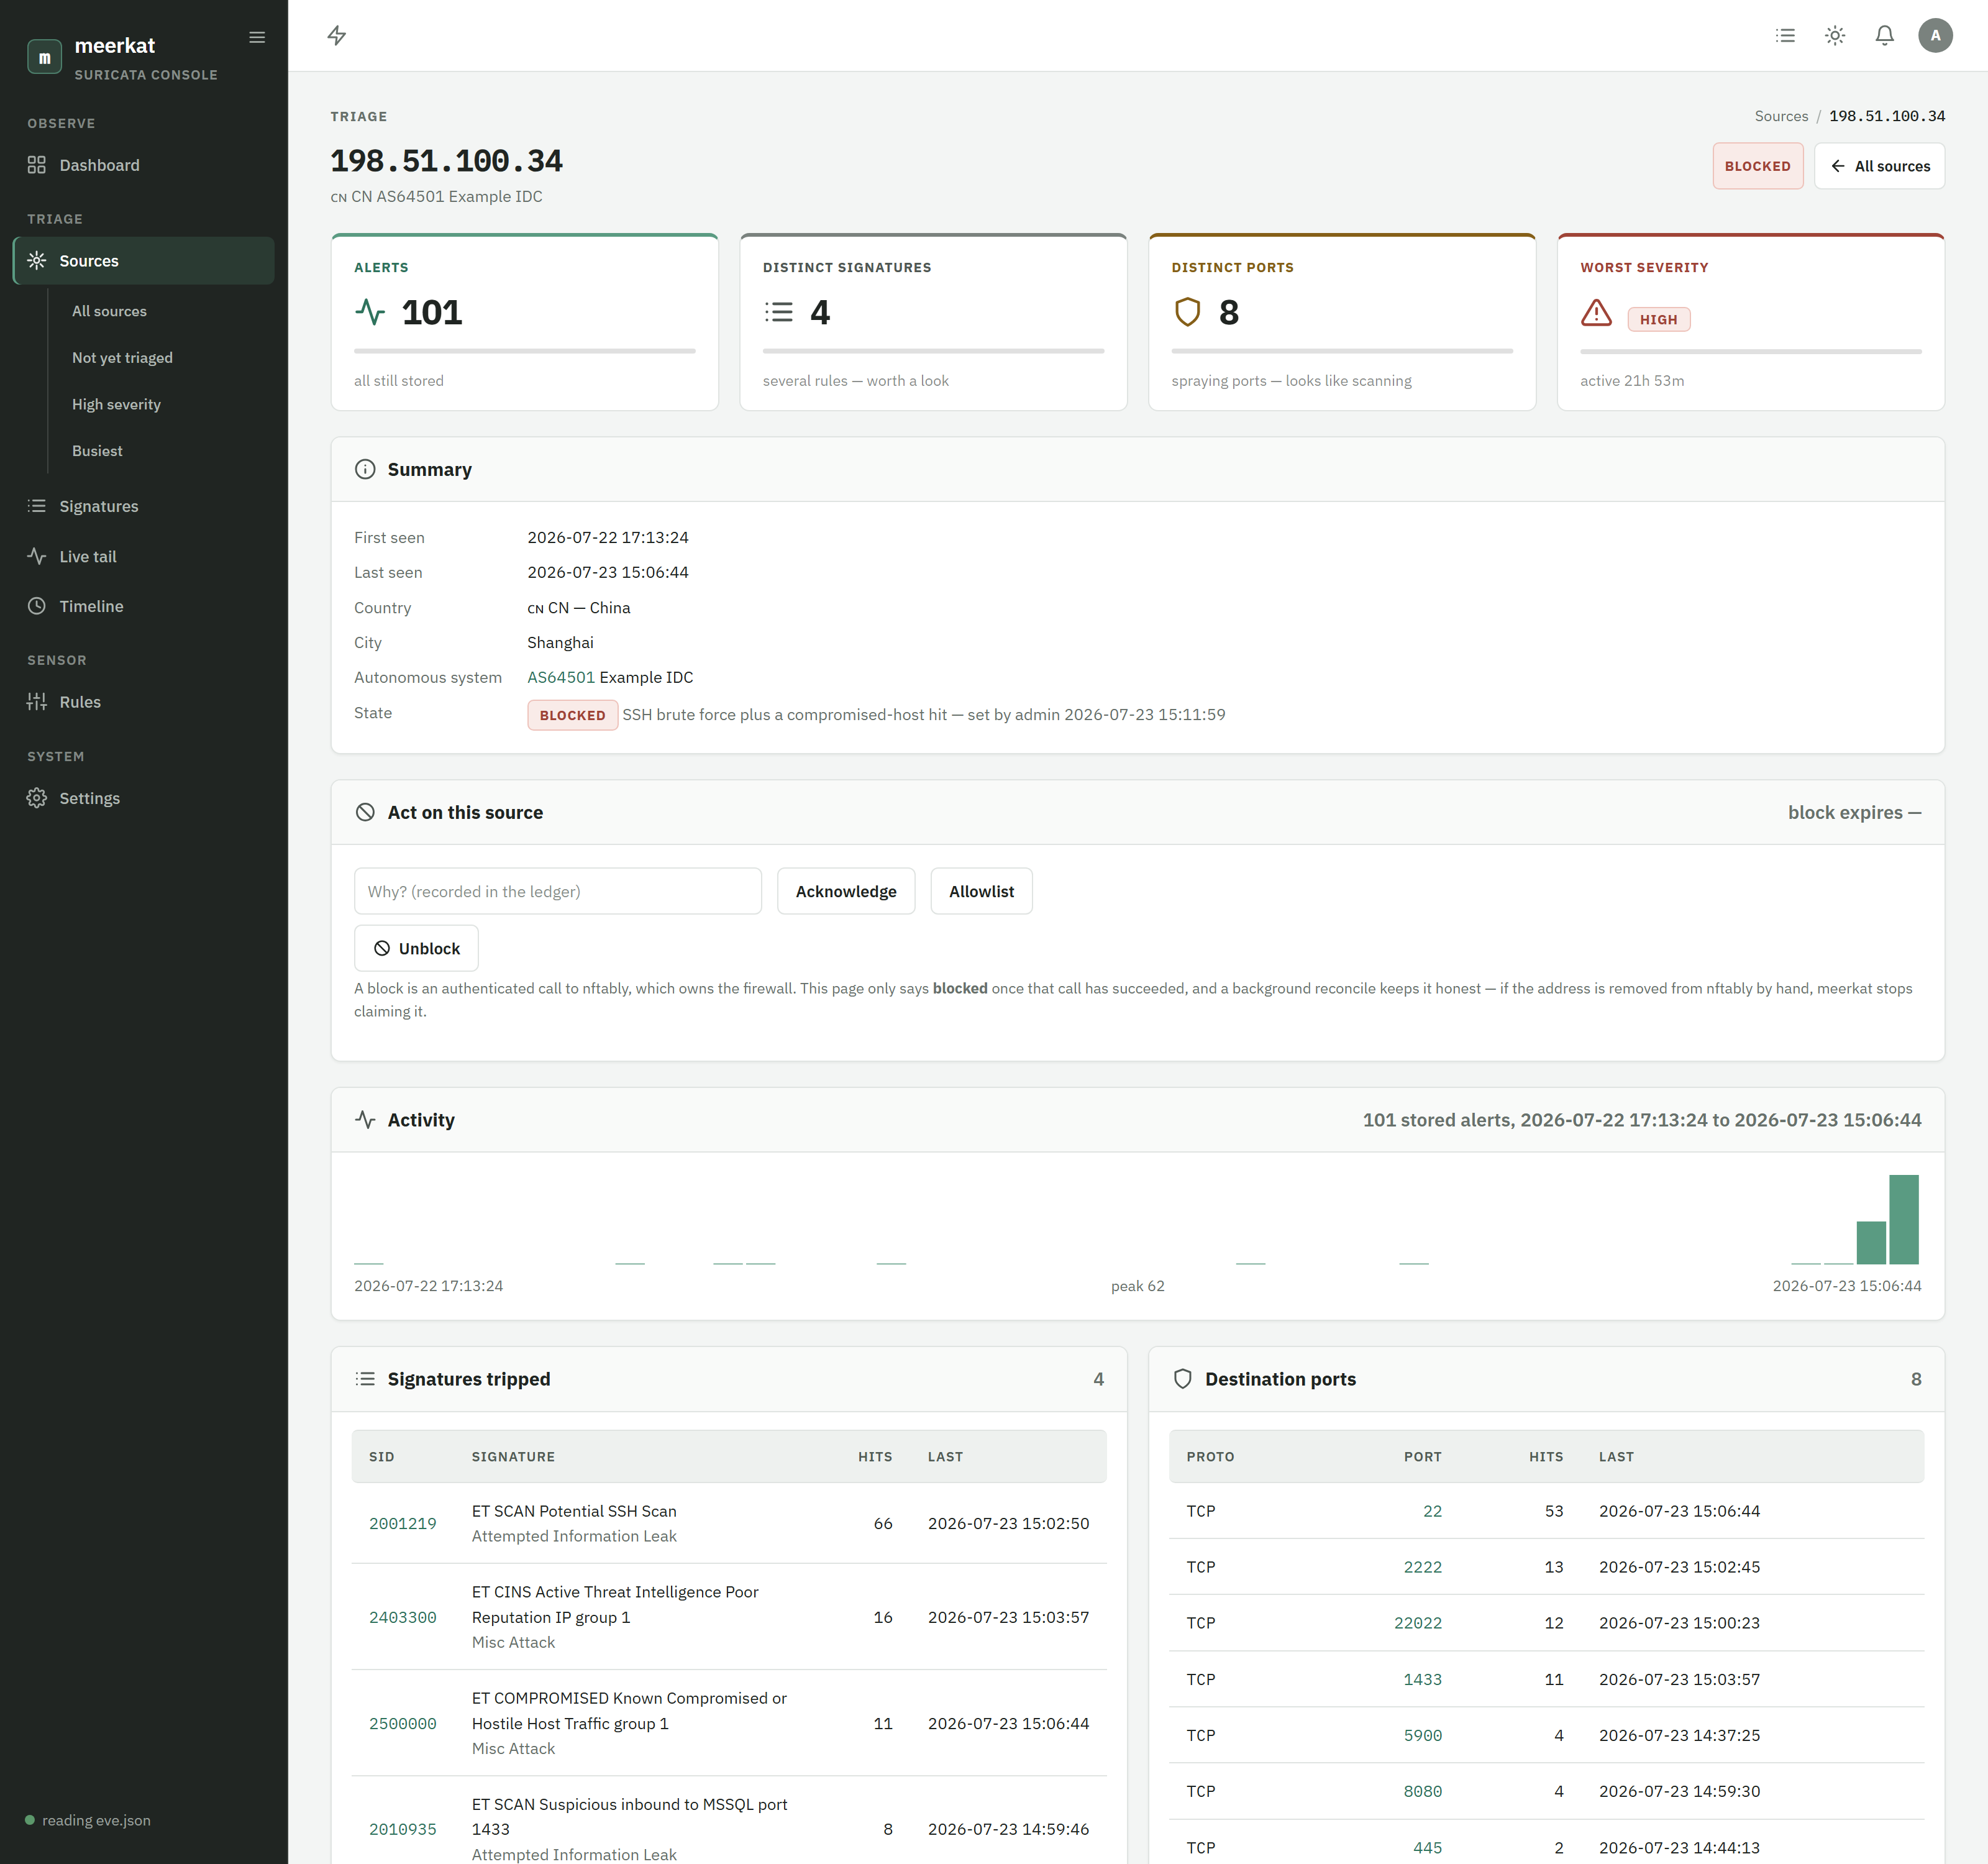Click the Alerts pulse icon
1988x1864 pixels.
(x=370, y=312)
